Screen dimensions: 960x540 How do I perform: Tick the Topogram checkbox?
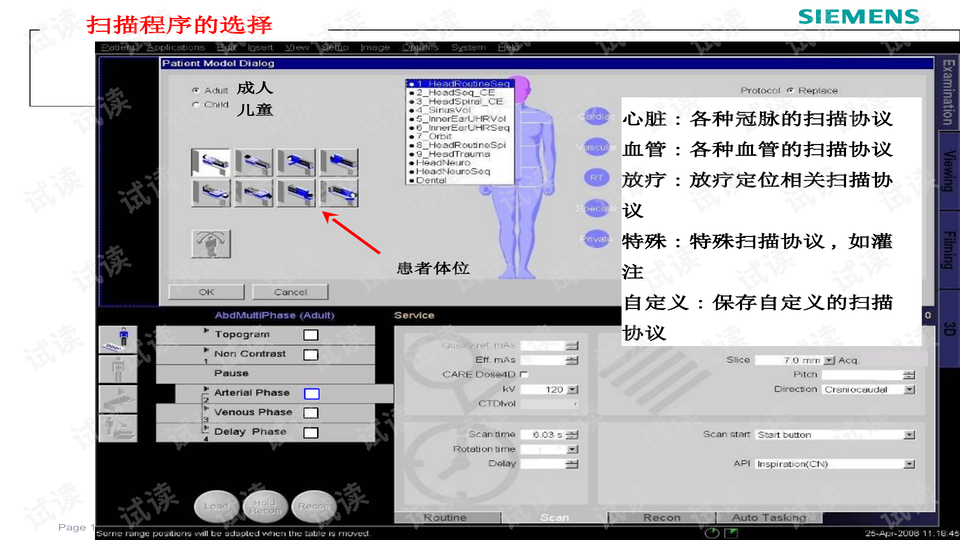tap(311, 335)
